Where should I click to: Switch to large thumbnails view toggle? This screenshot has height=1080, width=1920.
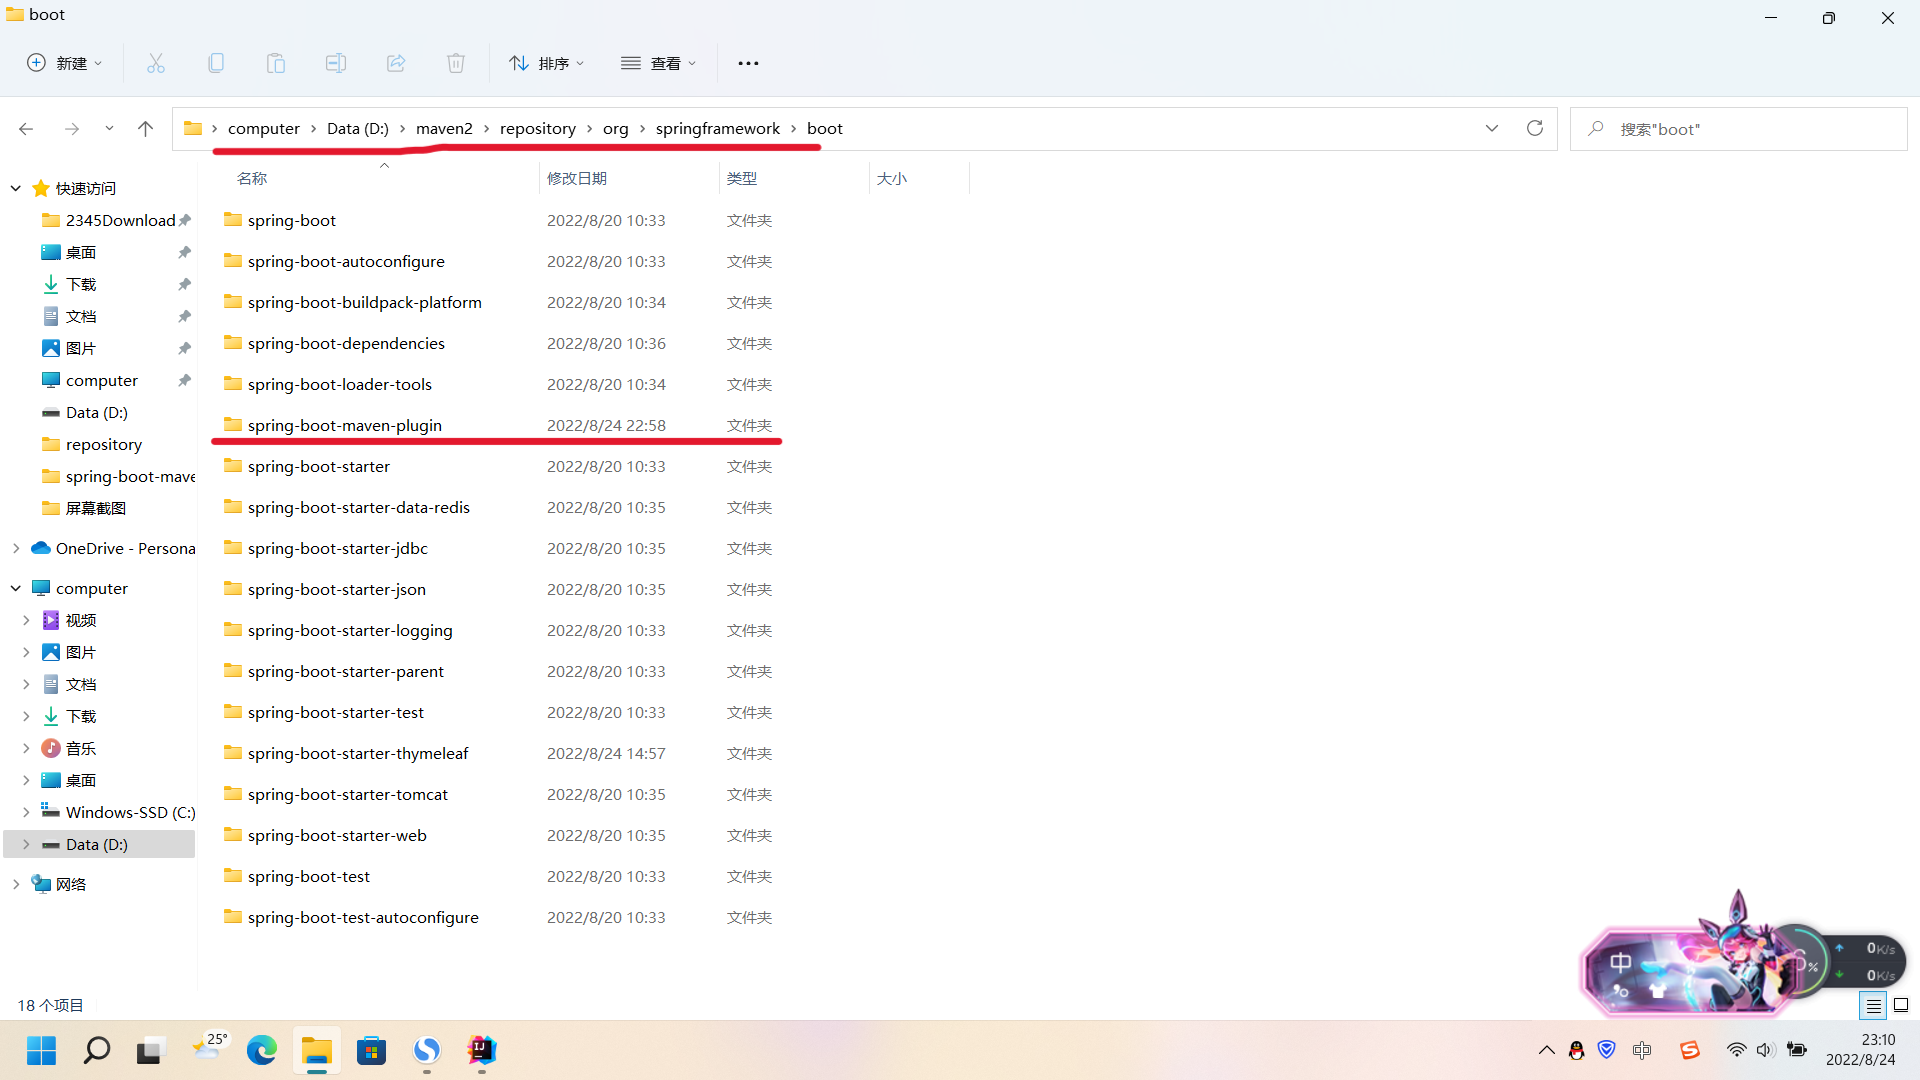[1901, 1005]
